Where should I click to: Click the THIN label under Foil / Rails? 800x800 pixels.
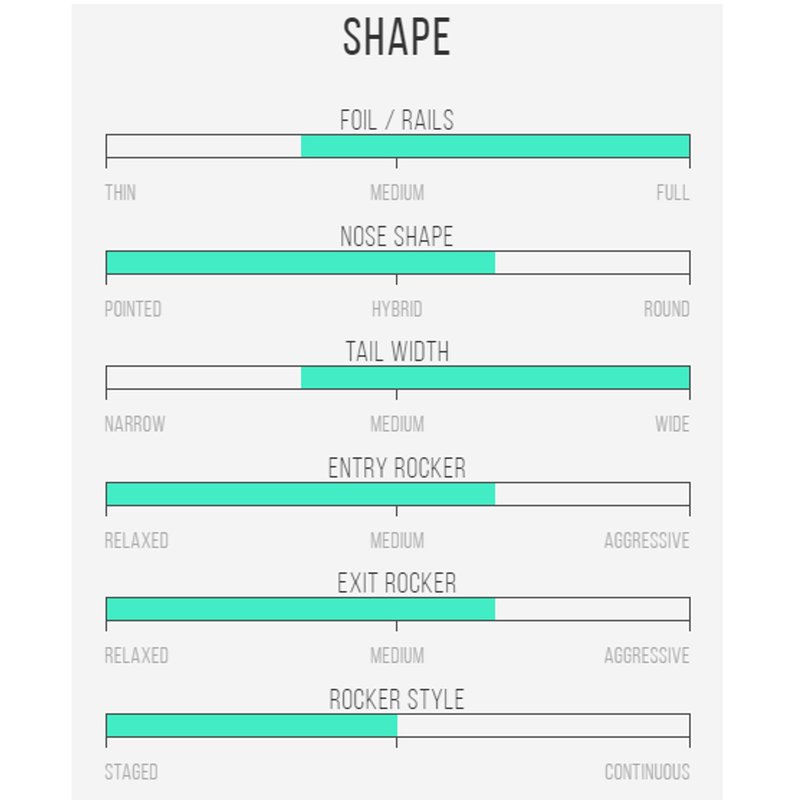click(120, 192)
